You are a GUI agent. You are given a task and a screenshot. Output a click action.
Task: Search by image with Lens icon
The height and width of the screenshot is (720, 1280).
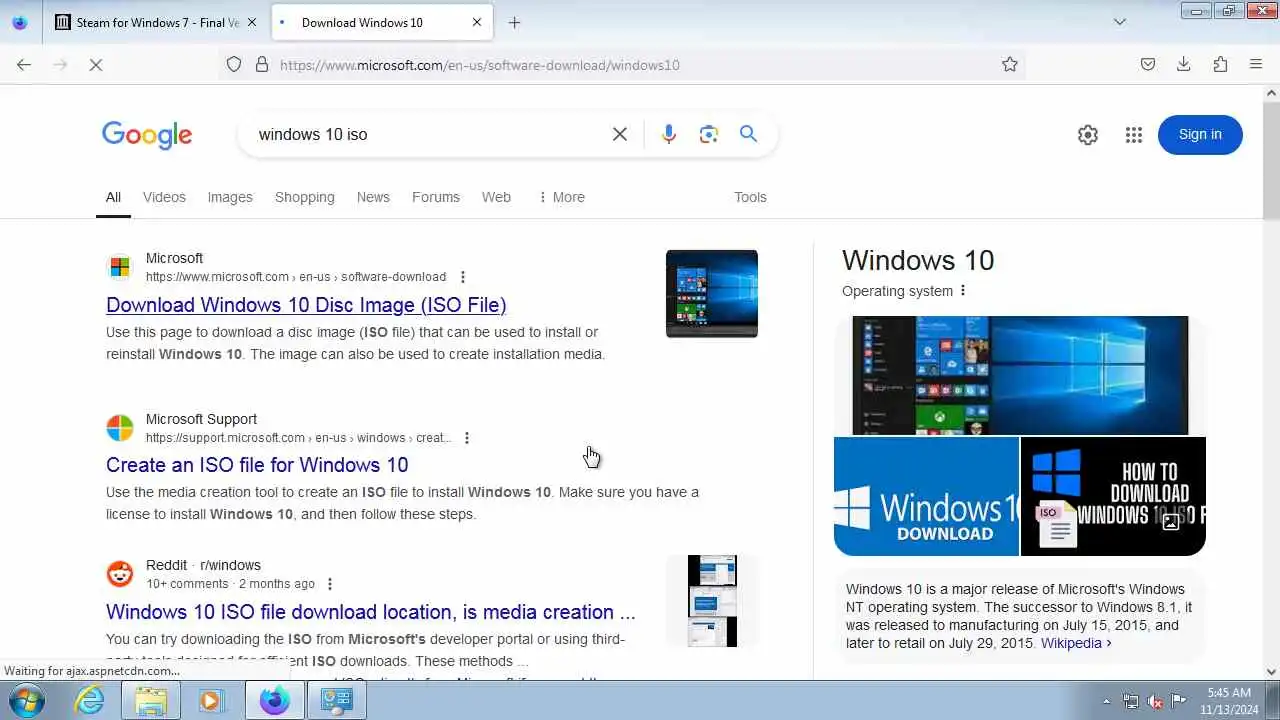point(709,134)
